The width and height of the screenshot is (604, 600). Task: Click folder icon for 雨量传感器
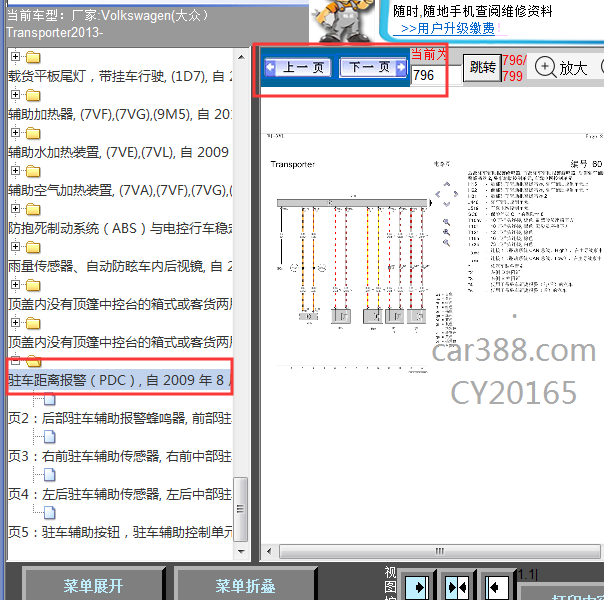point(33,247)
